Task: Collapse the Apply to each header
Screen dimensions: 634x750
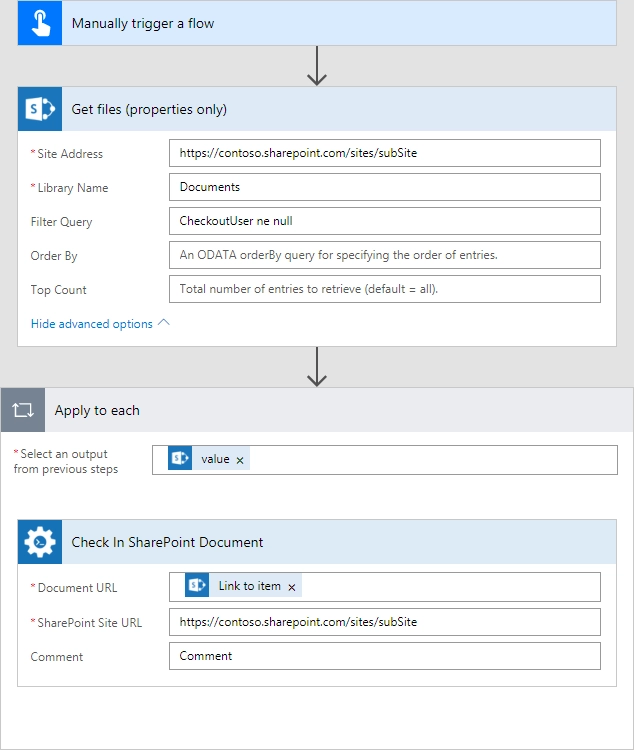Action: pos(317,410)
